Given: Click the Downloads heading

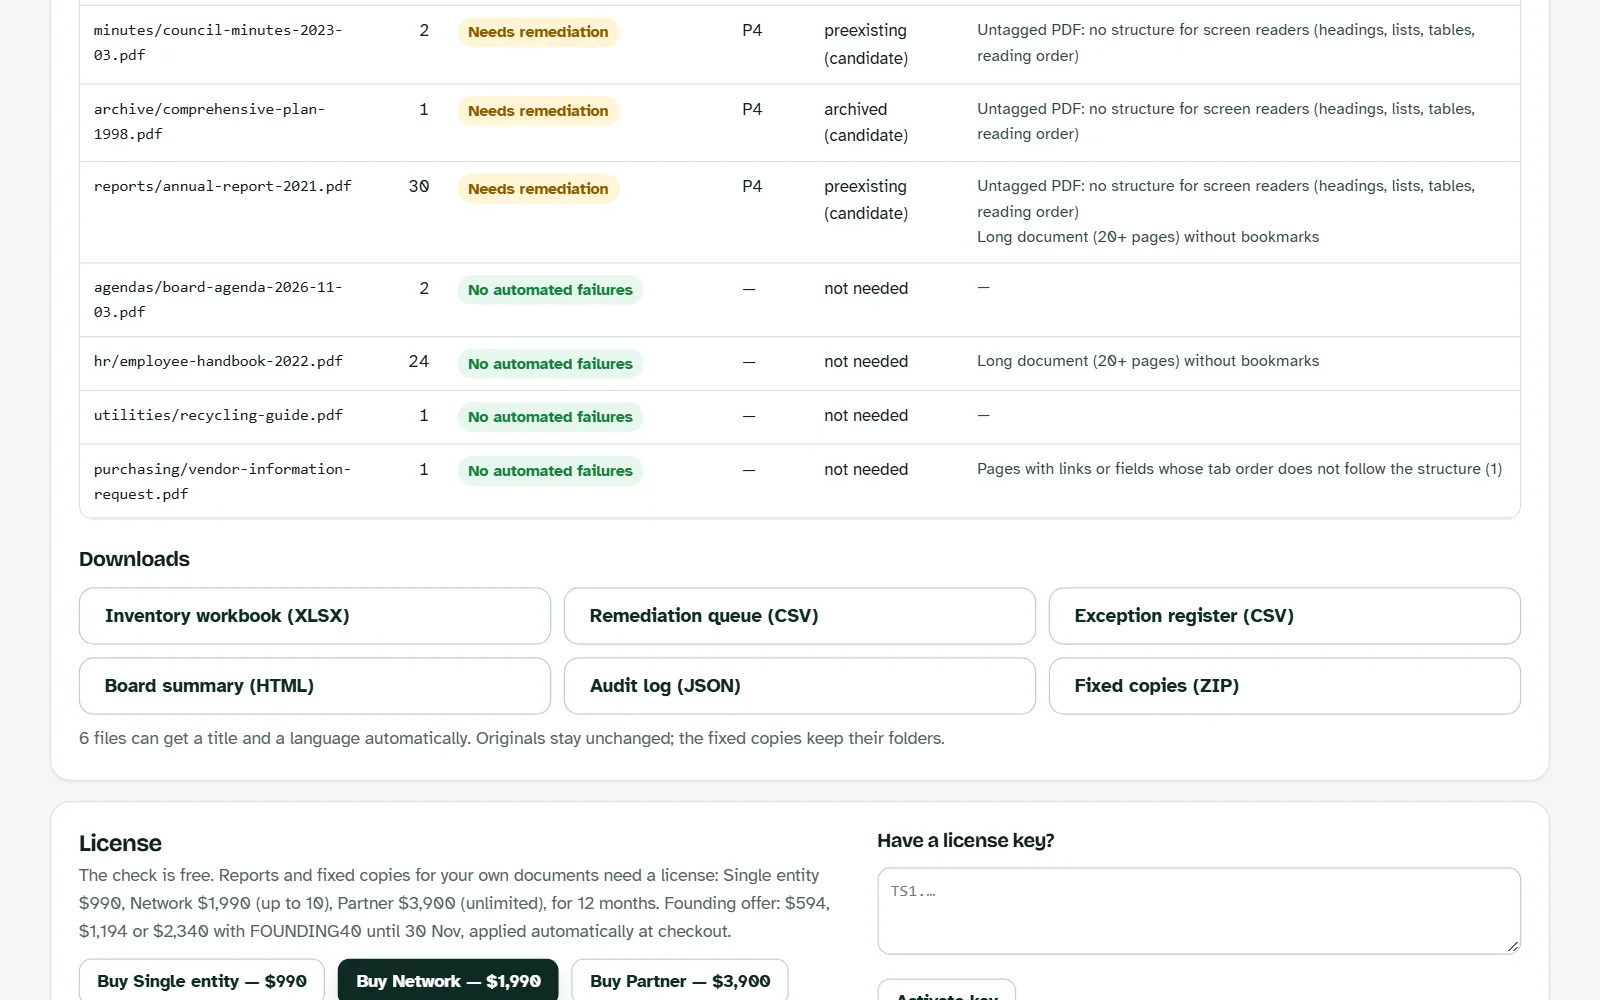Looking at the screenshot, I should [x=134, y=559].
